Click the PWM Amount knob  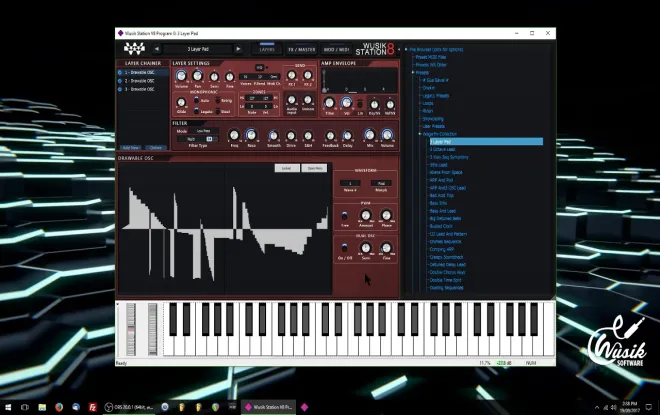pyautogui.click(x=366, y=215)
